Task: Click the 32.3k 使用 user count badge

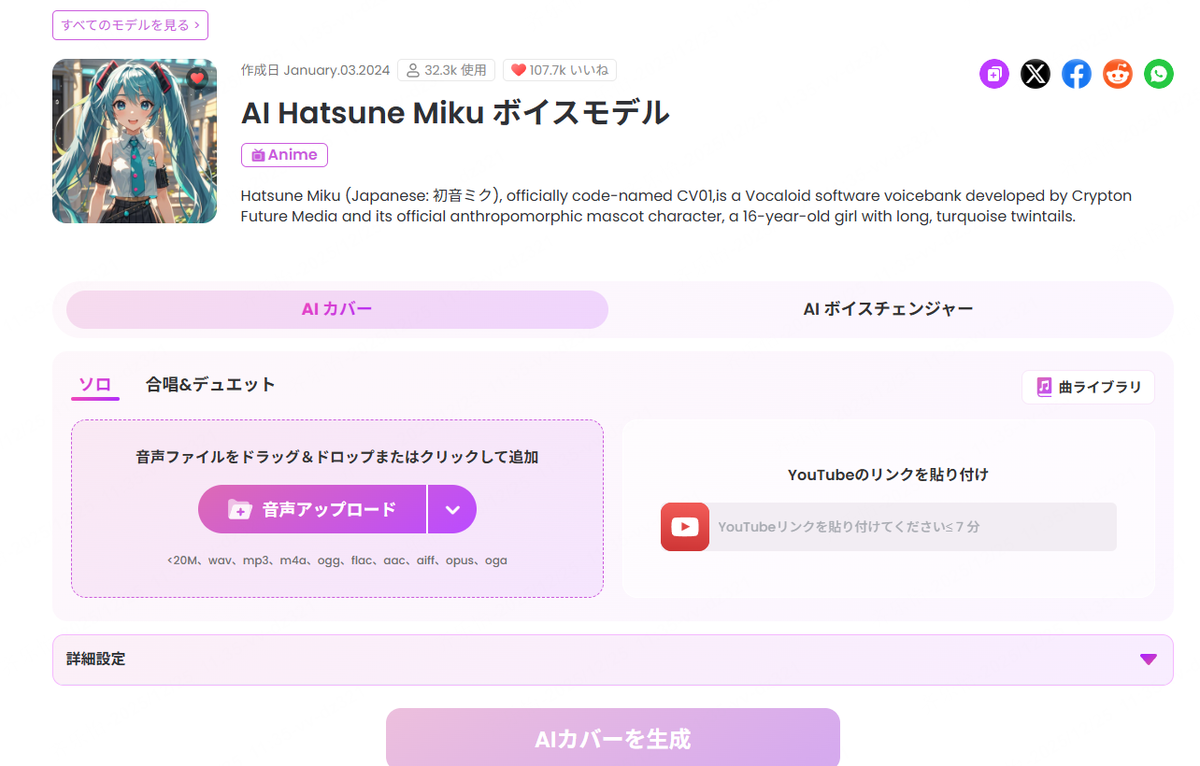Action: point(446,70)
